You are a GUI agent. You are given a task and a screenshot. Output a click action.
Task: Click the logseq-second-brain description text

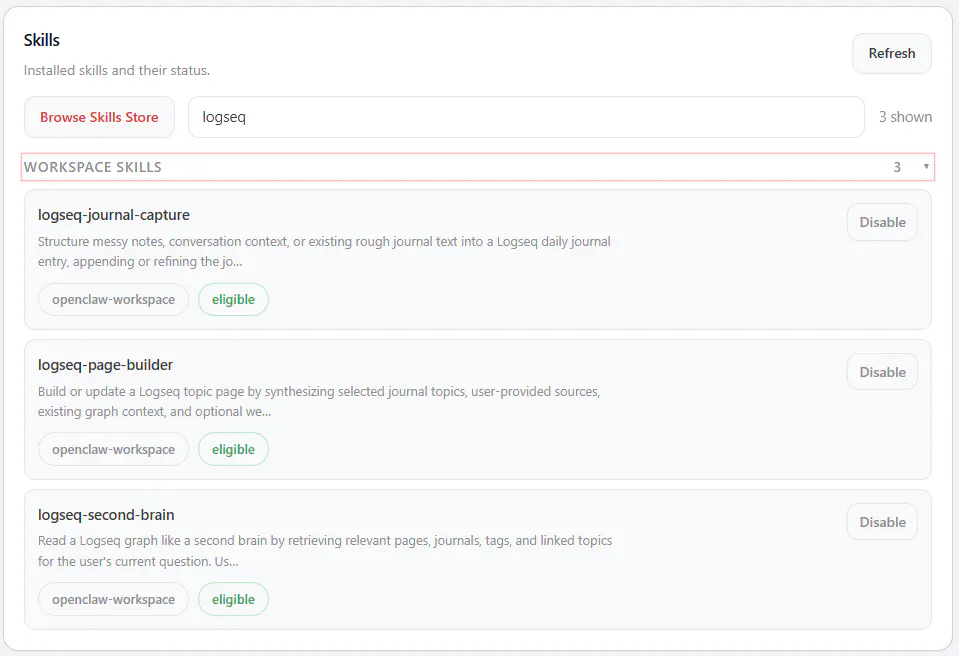pyautogui.click(x=325, y=551)
